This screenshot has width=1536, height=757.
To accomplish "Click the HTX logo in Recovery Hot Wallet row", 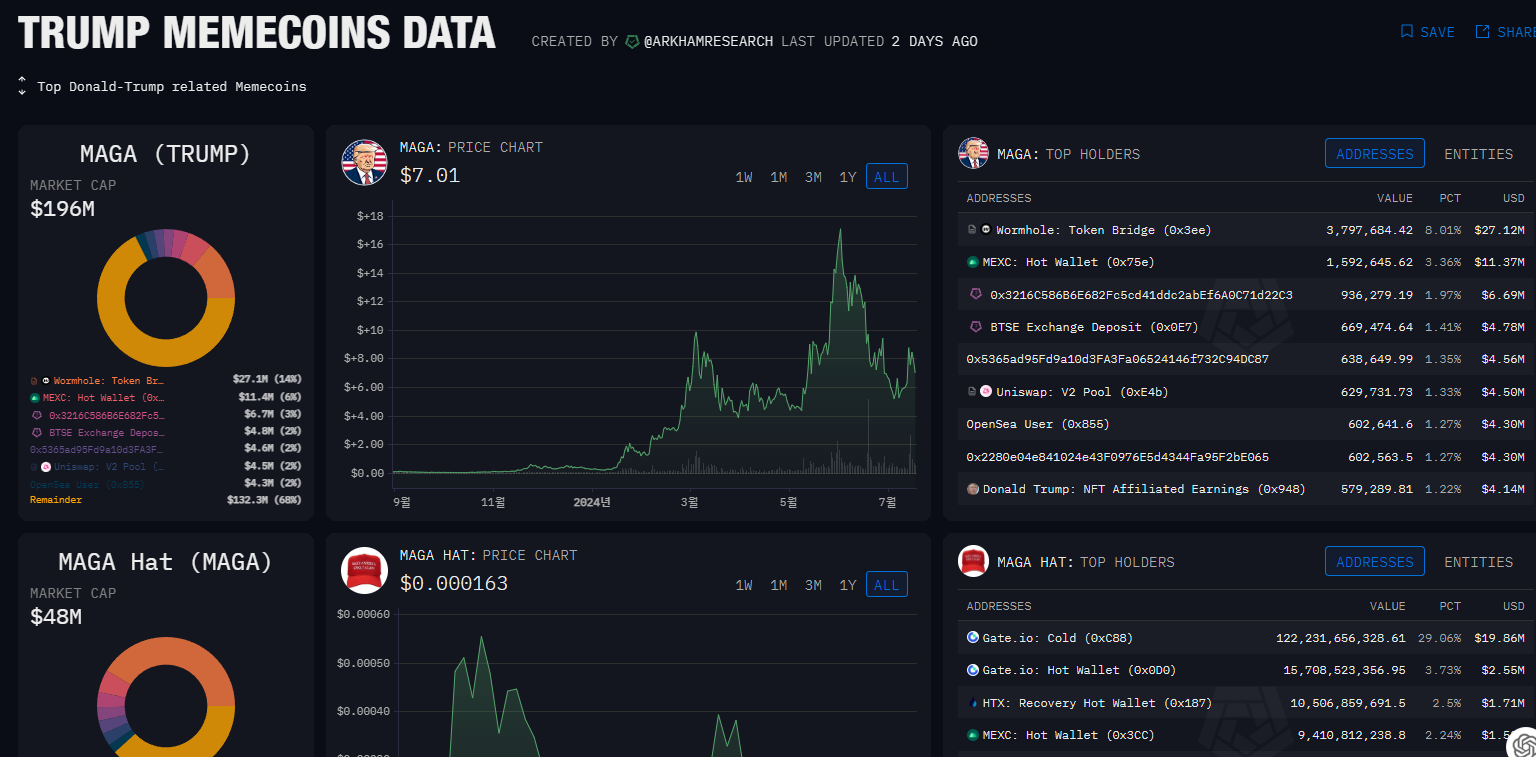I will (973, 703).
